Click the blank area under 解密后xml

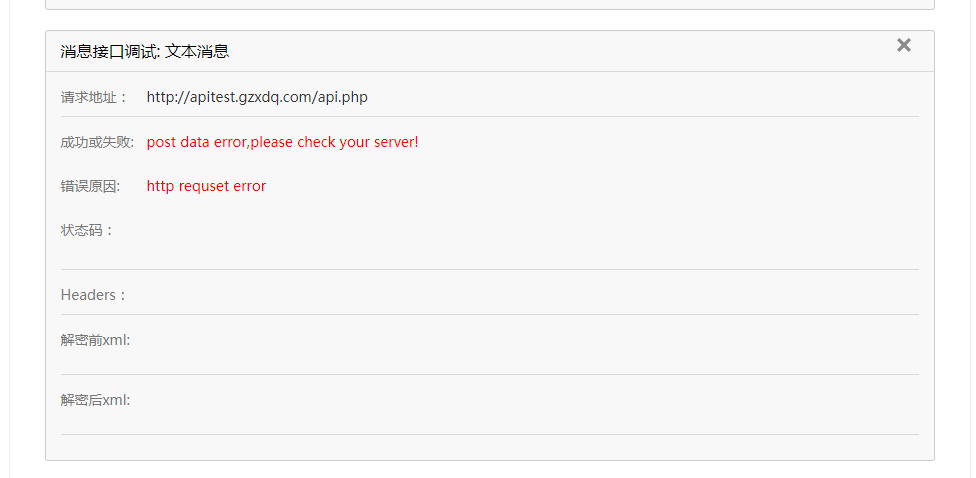click(x=489, y=421)
